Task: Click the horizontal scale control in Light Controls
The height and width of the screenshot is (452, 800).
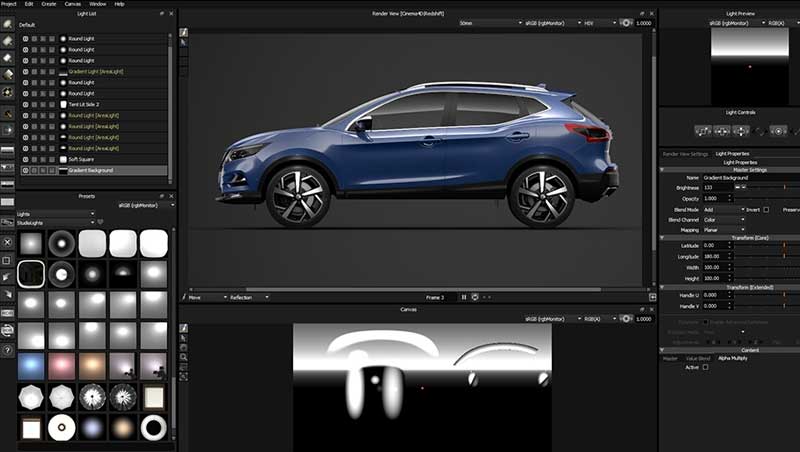Action: [x=722, y=131]
